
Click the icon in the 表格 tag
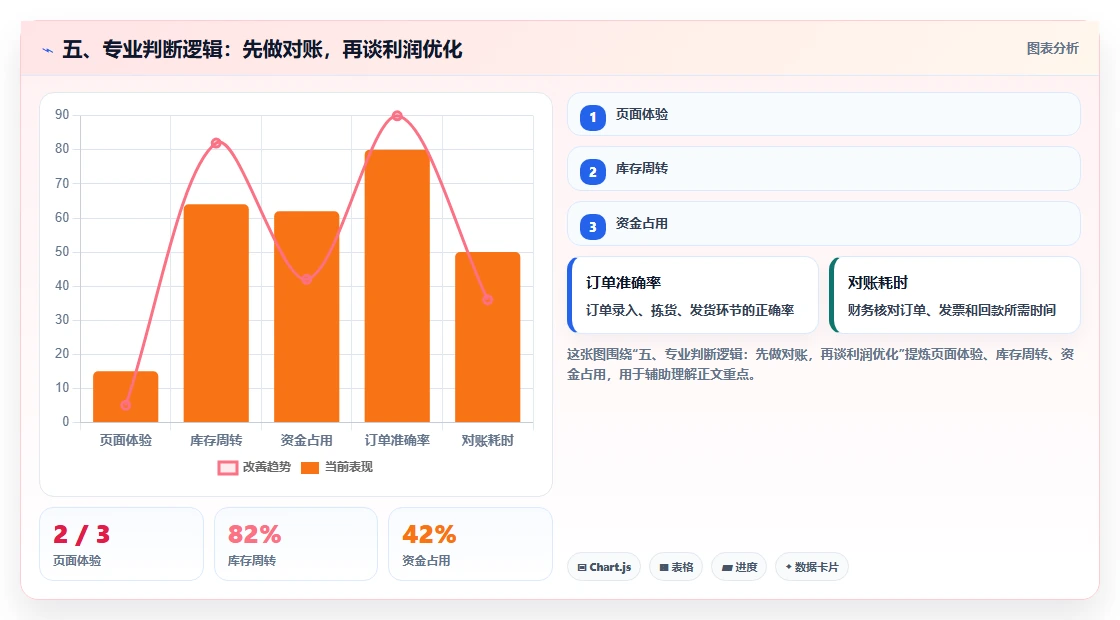coord(664,567)
